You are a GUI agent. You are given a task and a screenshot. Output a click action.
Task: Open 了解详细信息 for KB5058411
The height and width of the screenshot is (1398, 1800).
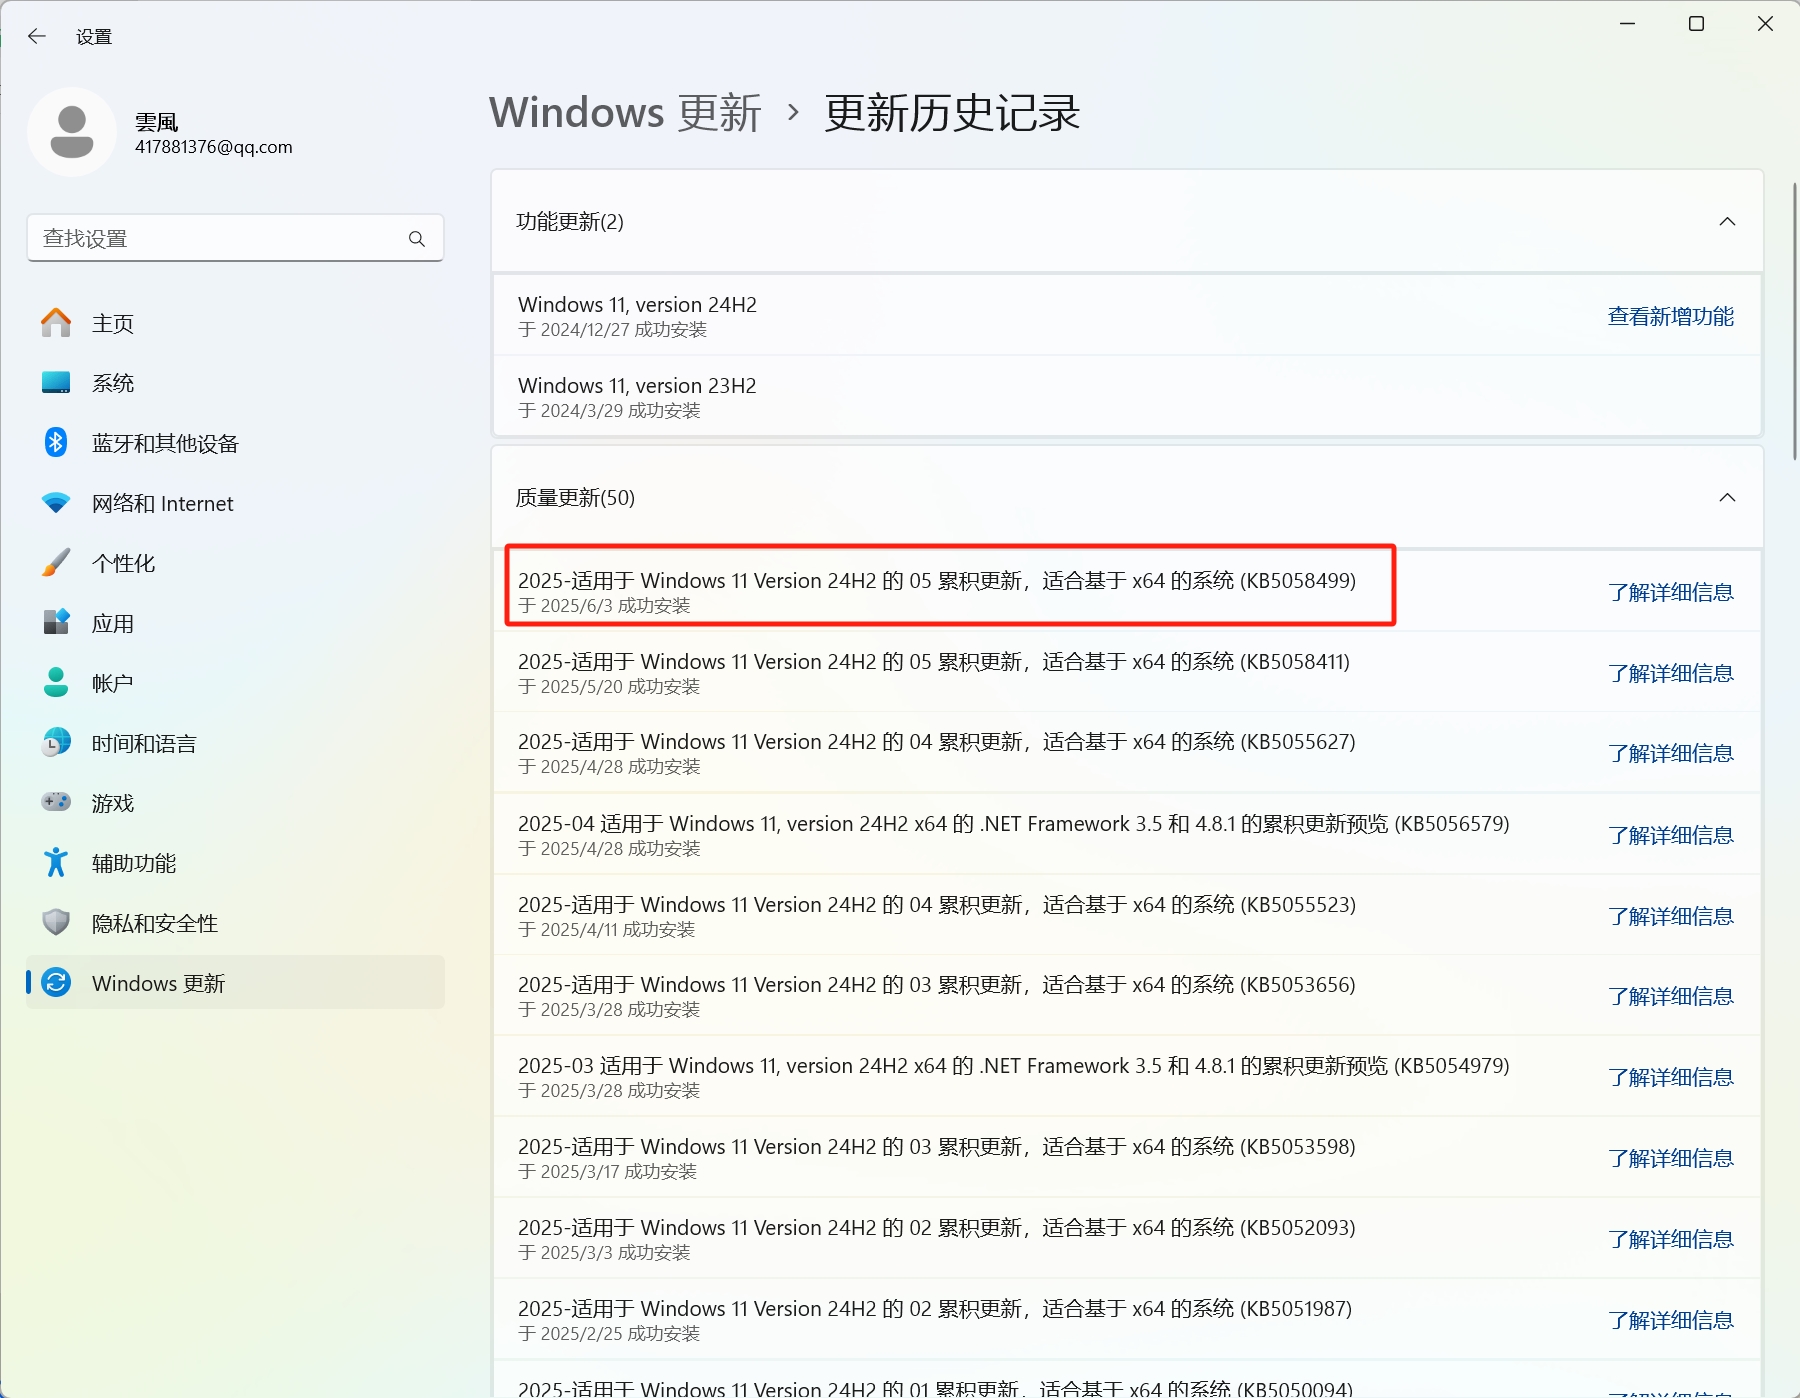pos(1670,673)
